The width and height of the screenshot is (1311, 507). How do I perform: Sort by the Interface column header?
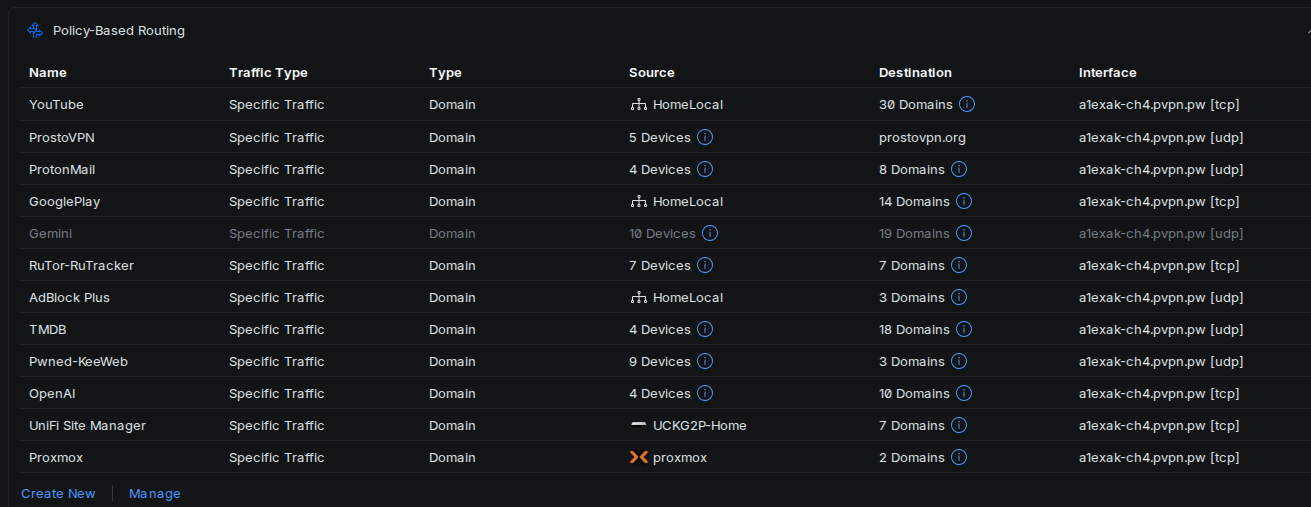tap(1107, 72)
